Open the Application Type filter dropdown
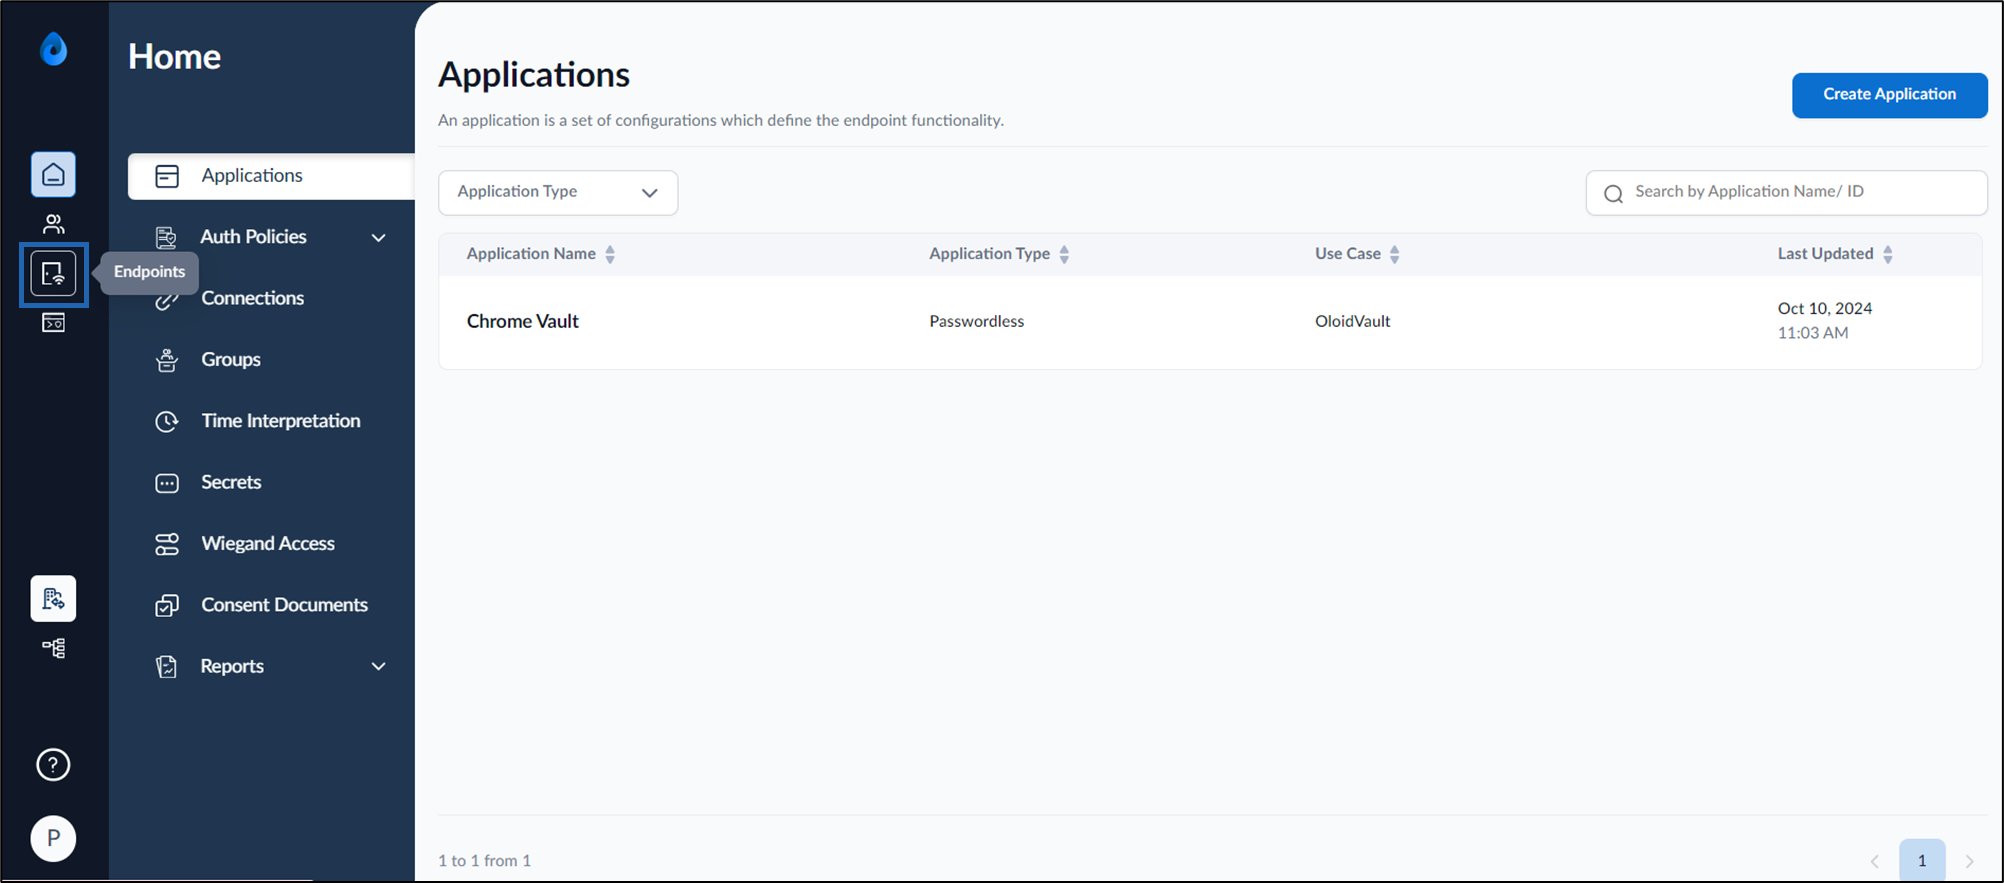 (x=558, y=192)
